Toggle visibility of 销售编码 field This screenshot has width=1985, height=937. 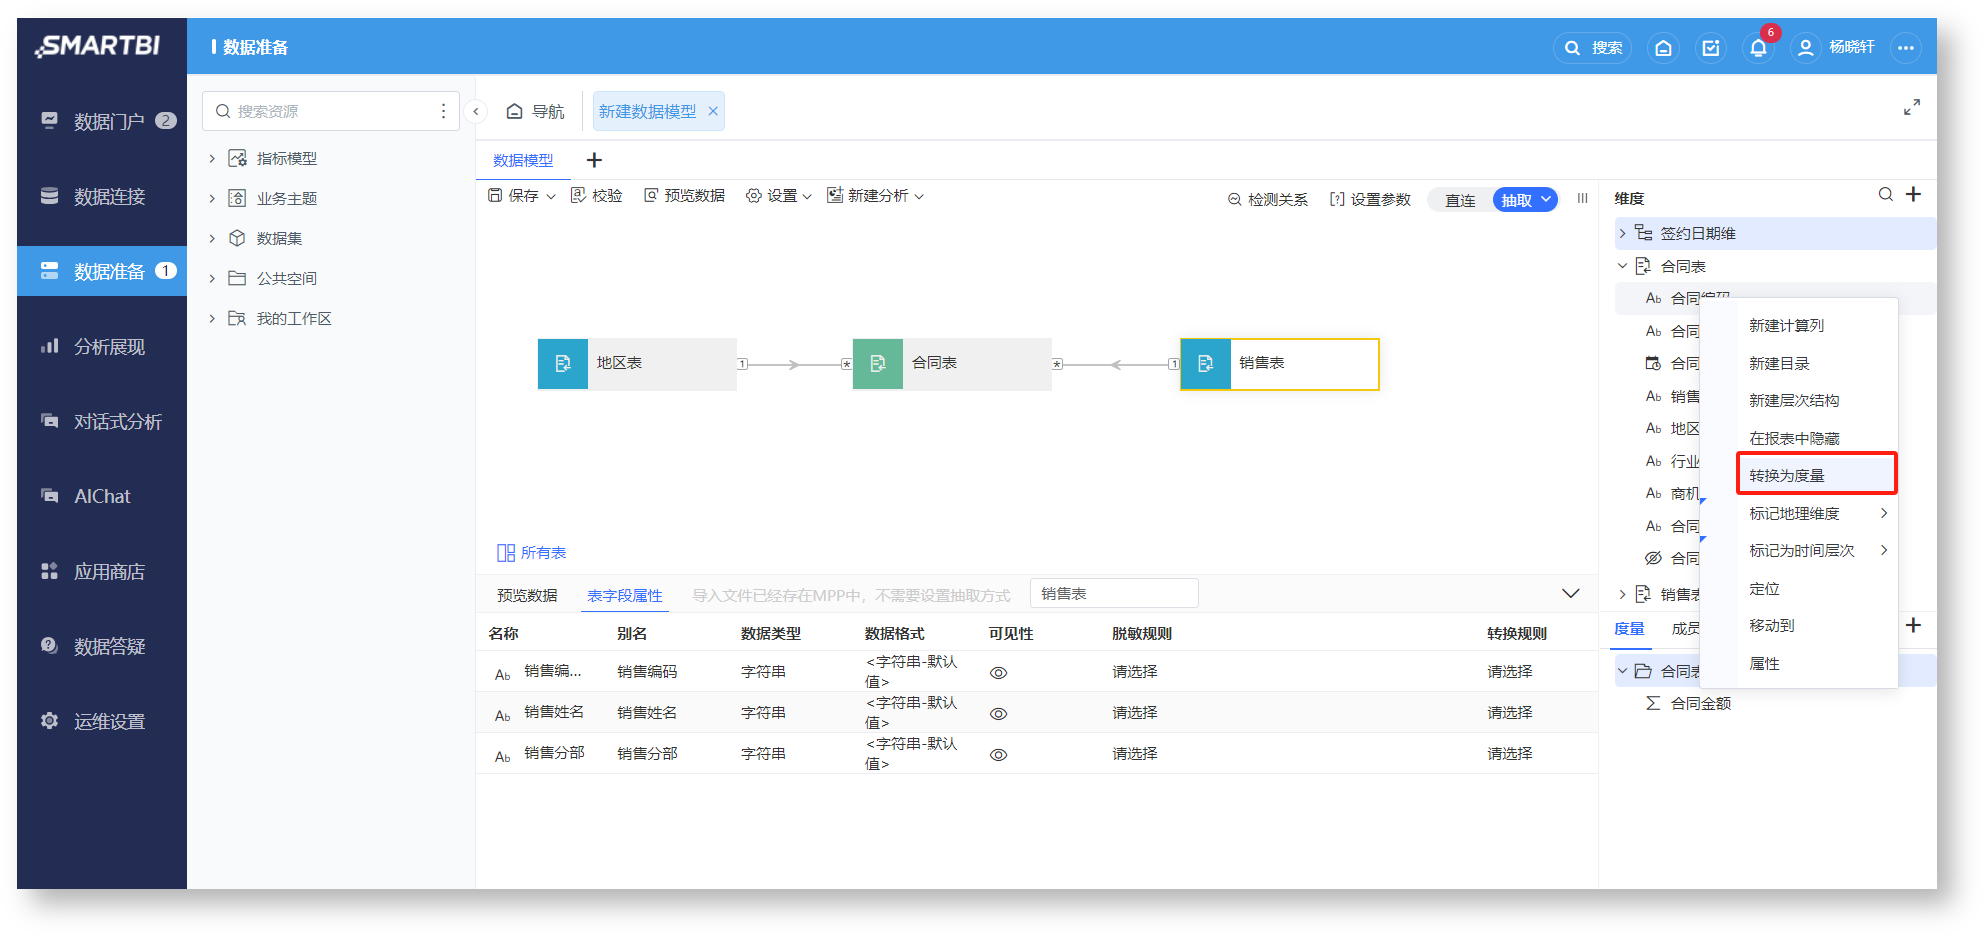coord(998,673)
